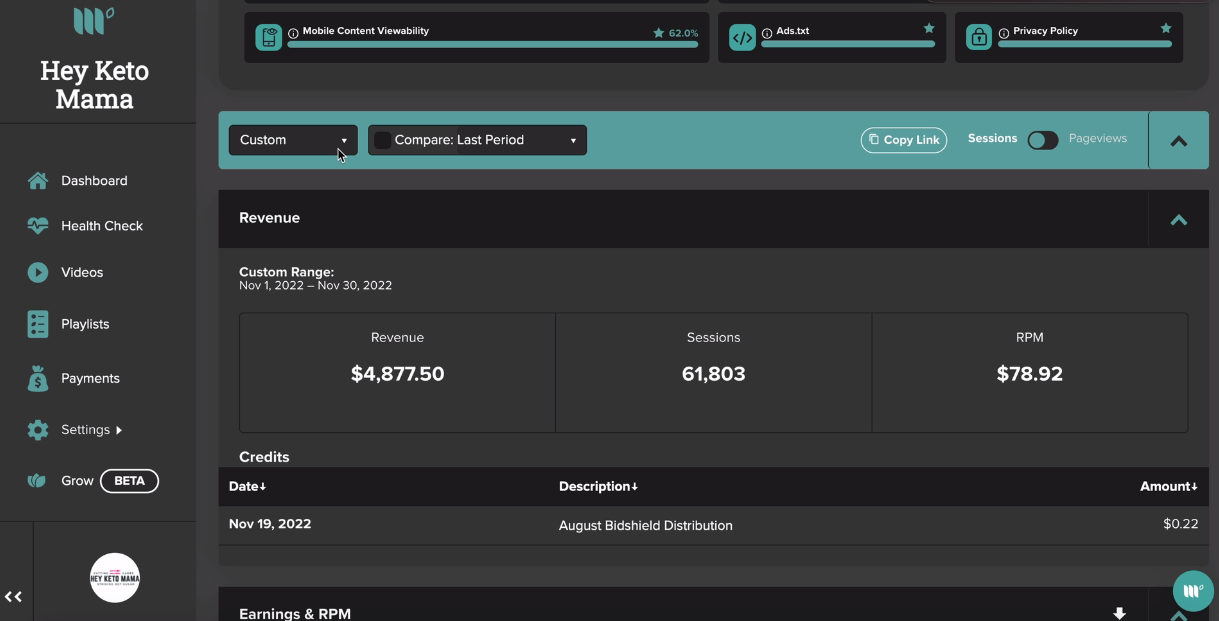
Task: Open the Mediavine chat widget bubble
Action: click(x=1192, y=591)
